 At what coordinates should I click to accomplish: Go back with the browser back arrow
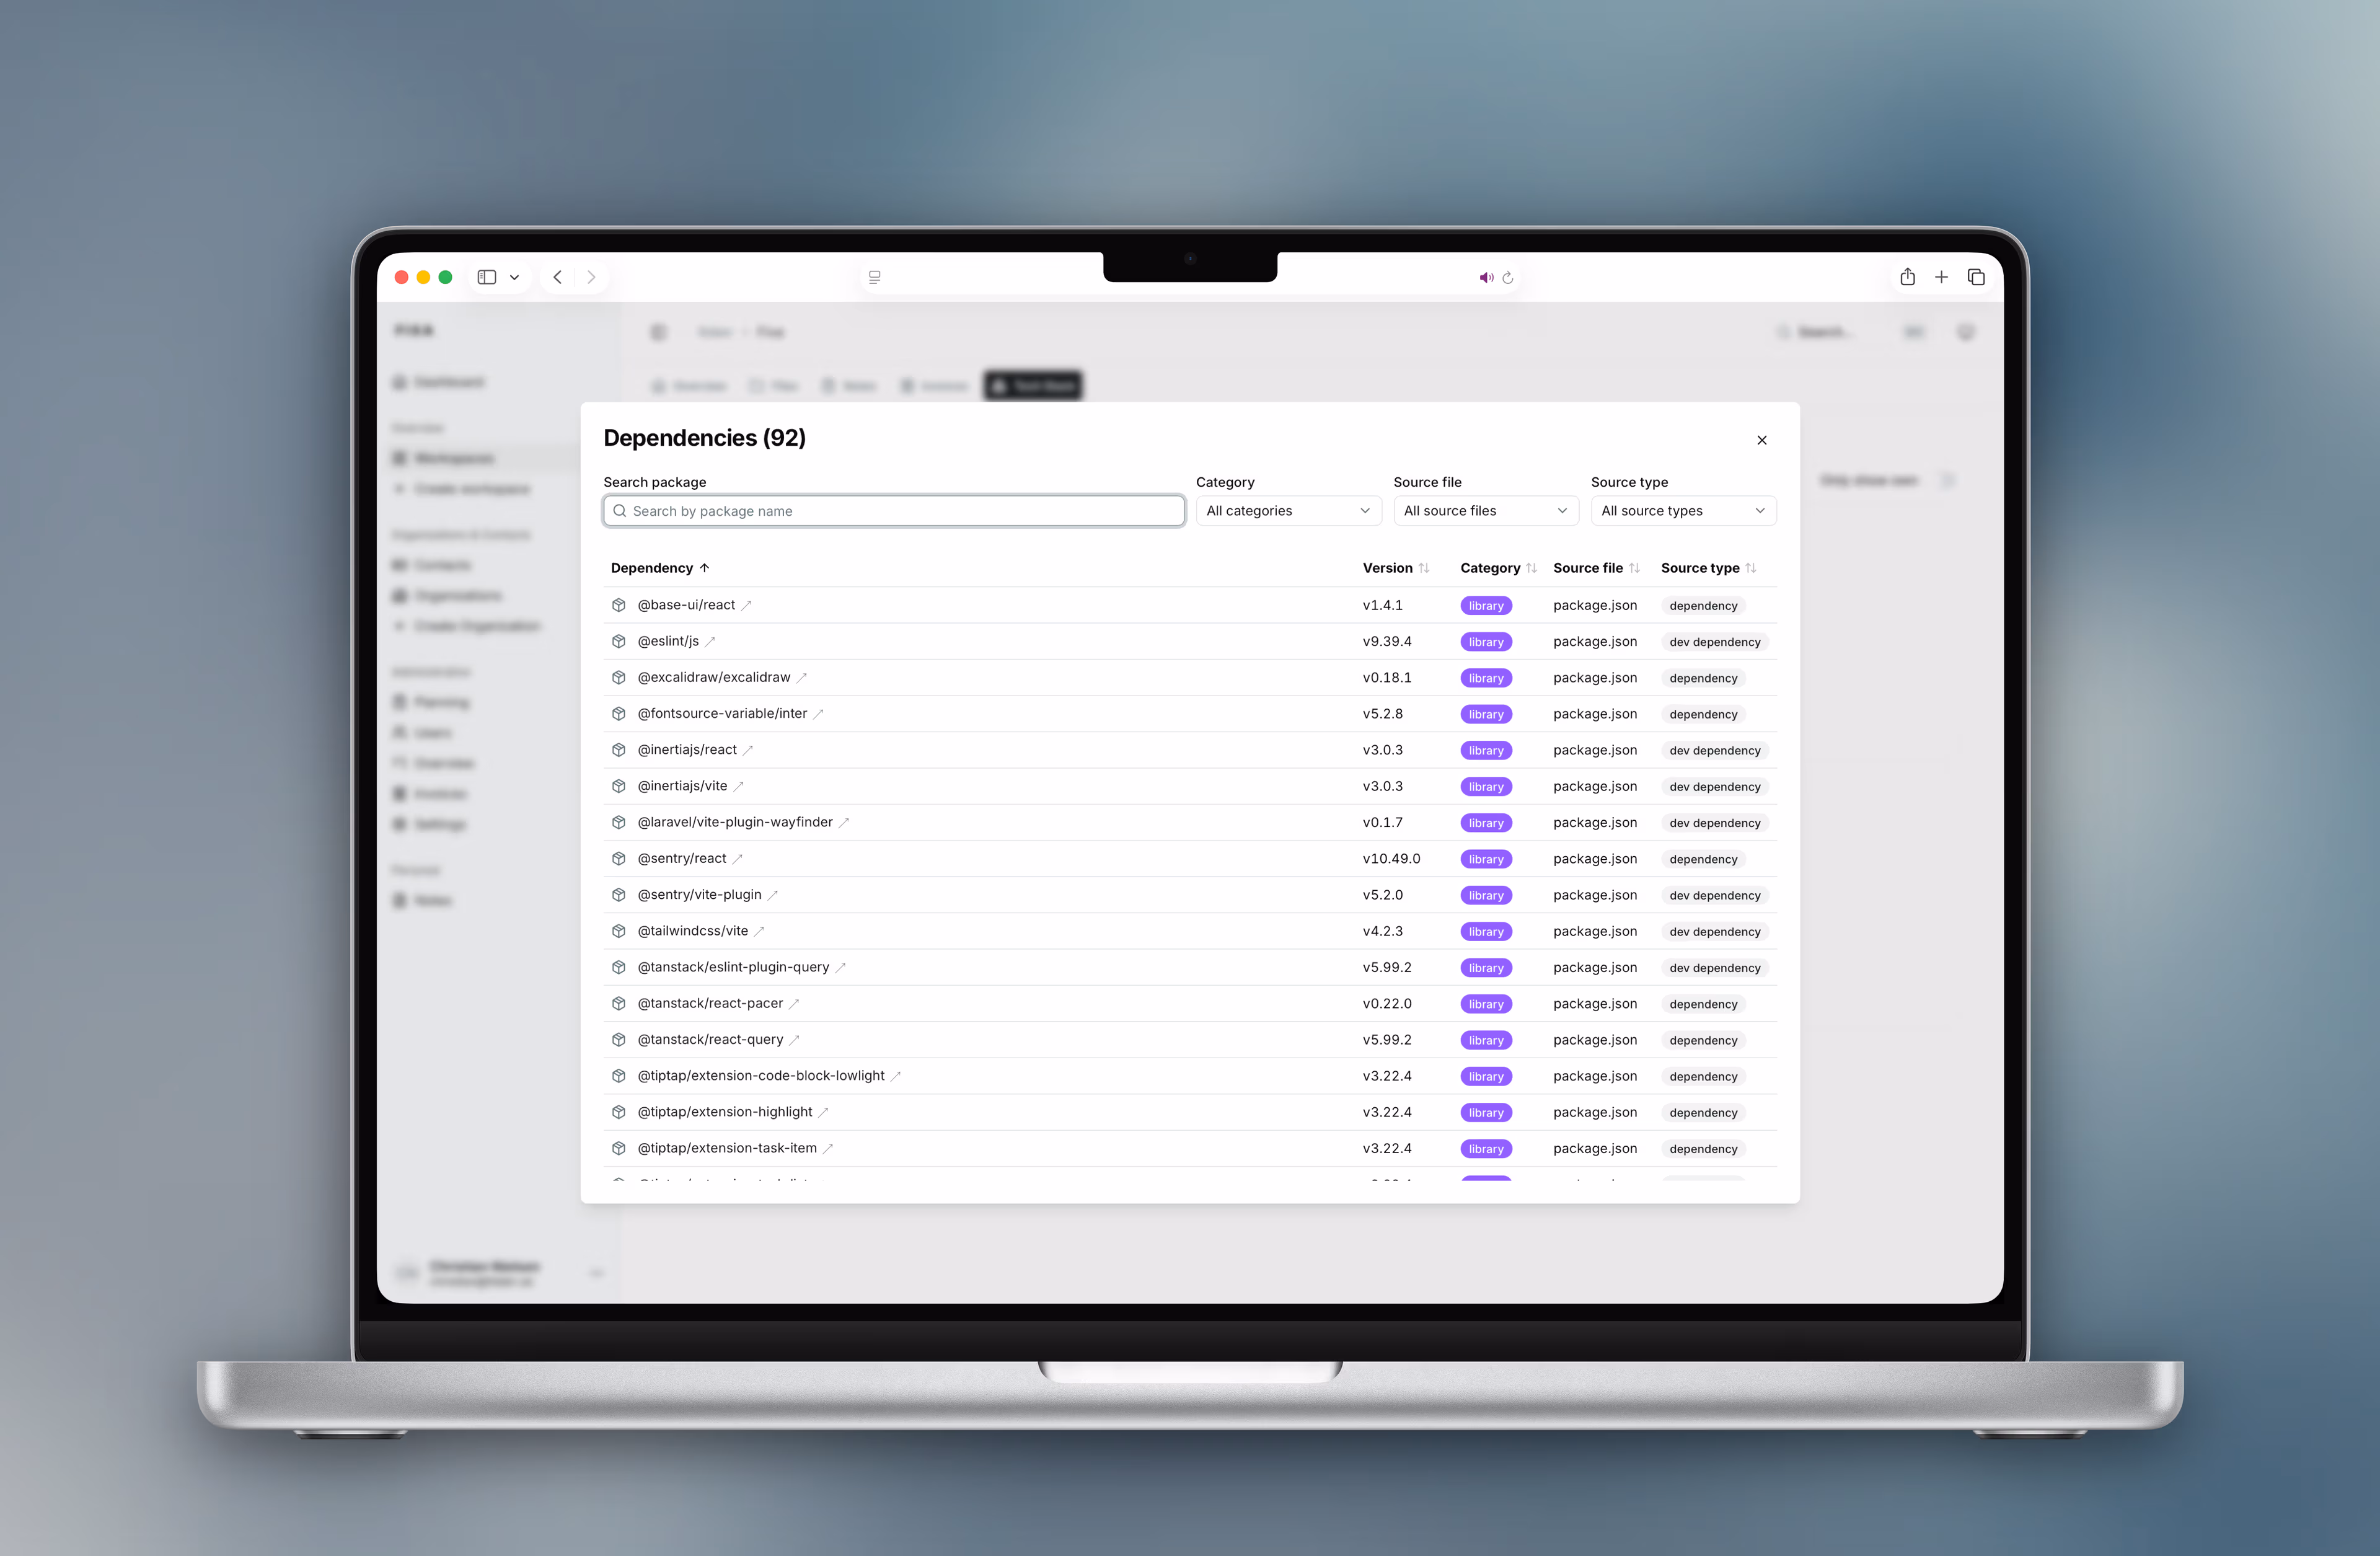coord(558,277)
